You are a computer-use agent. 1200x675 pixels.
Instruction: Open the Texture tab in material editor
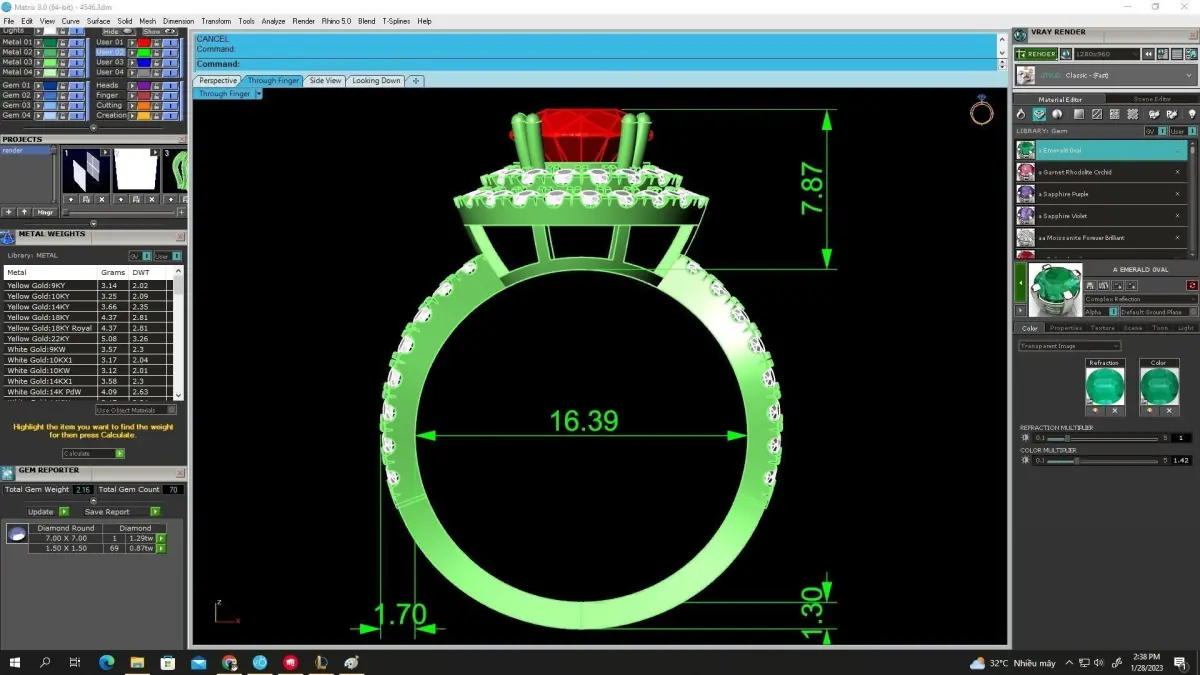point(1102,328)
